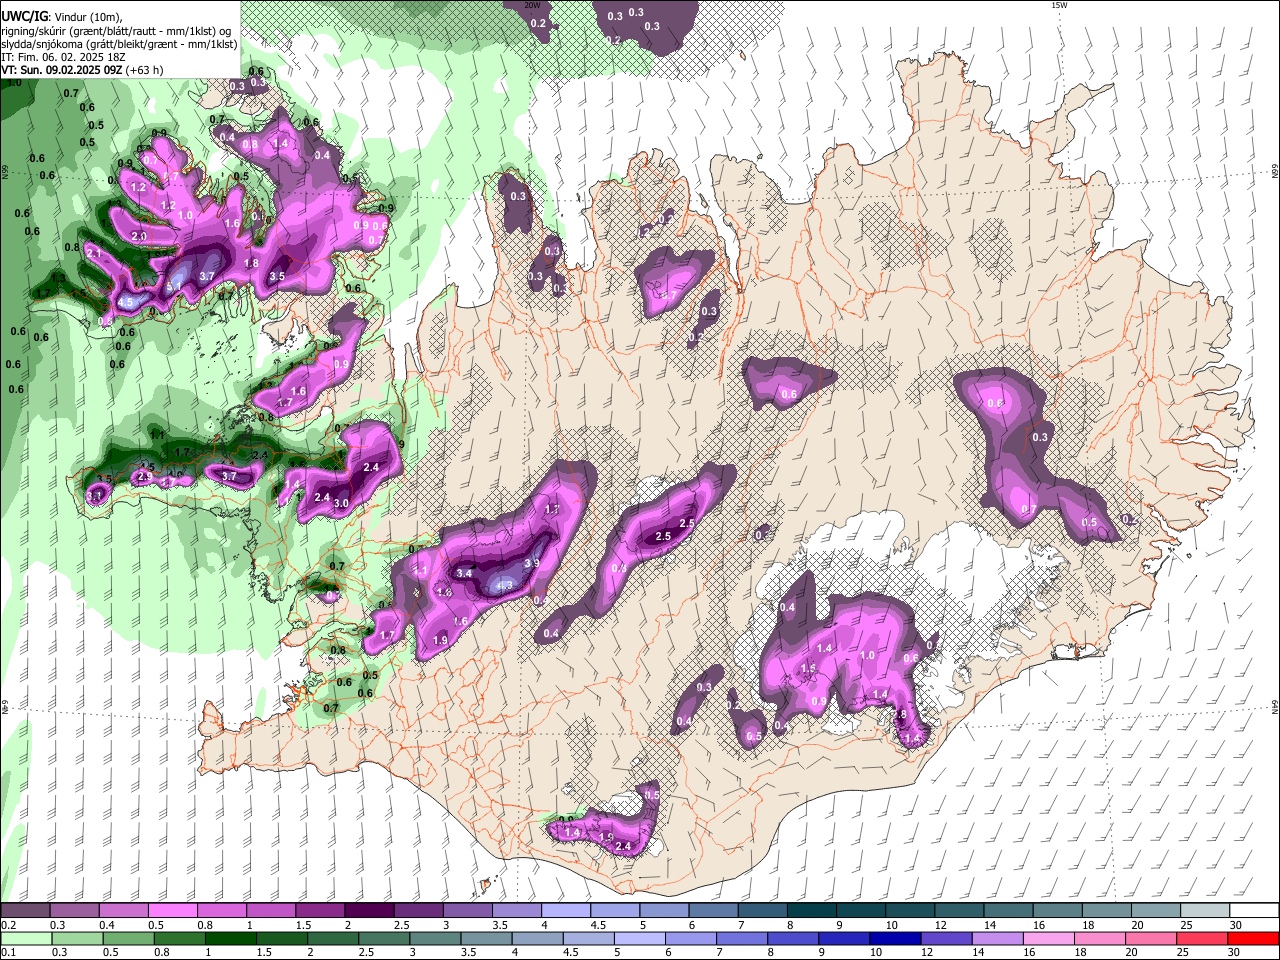This screenshot has height=960, width=1280.
Task: Click the '25' label on the snow legend row
Action: click(x=1186, y=924)
